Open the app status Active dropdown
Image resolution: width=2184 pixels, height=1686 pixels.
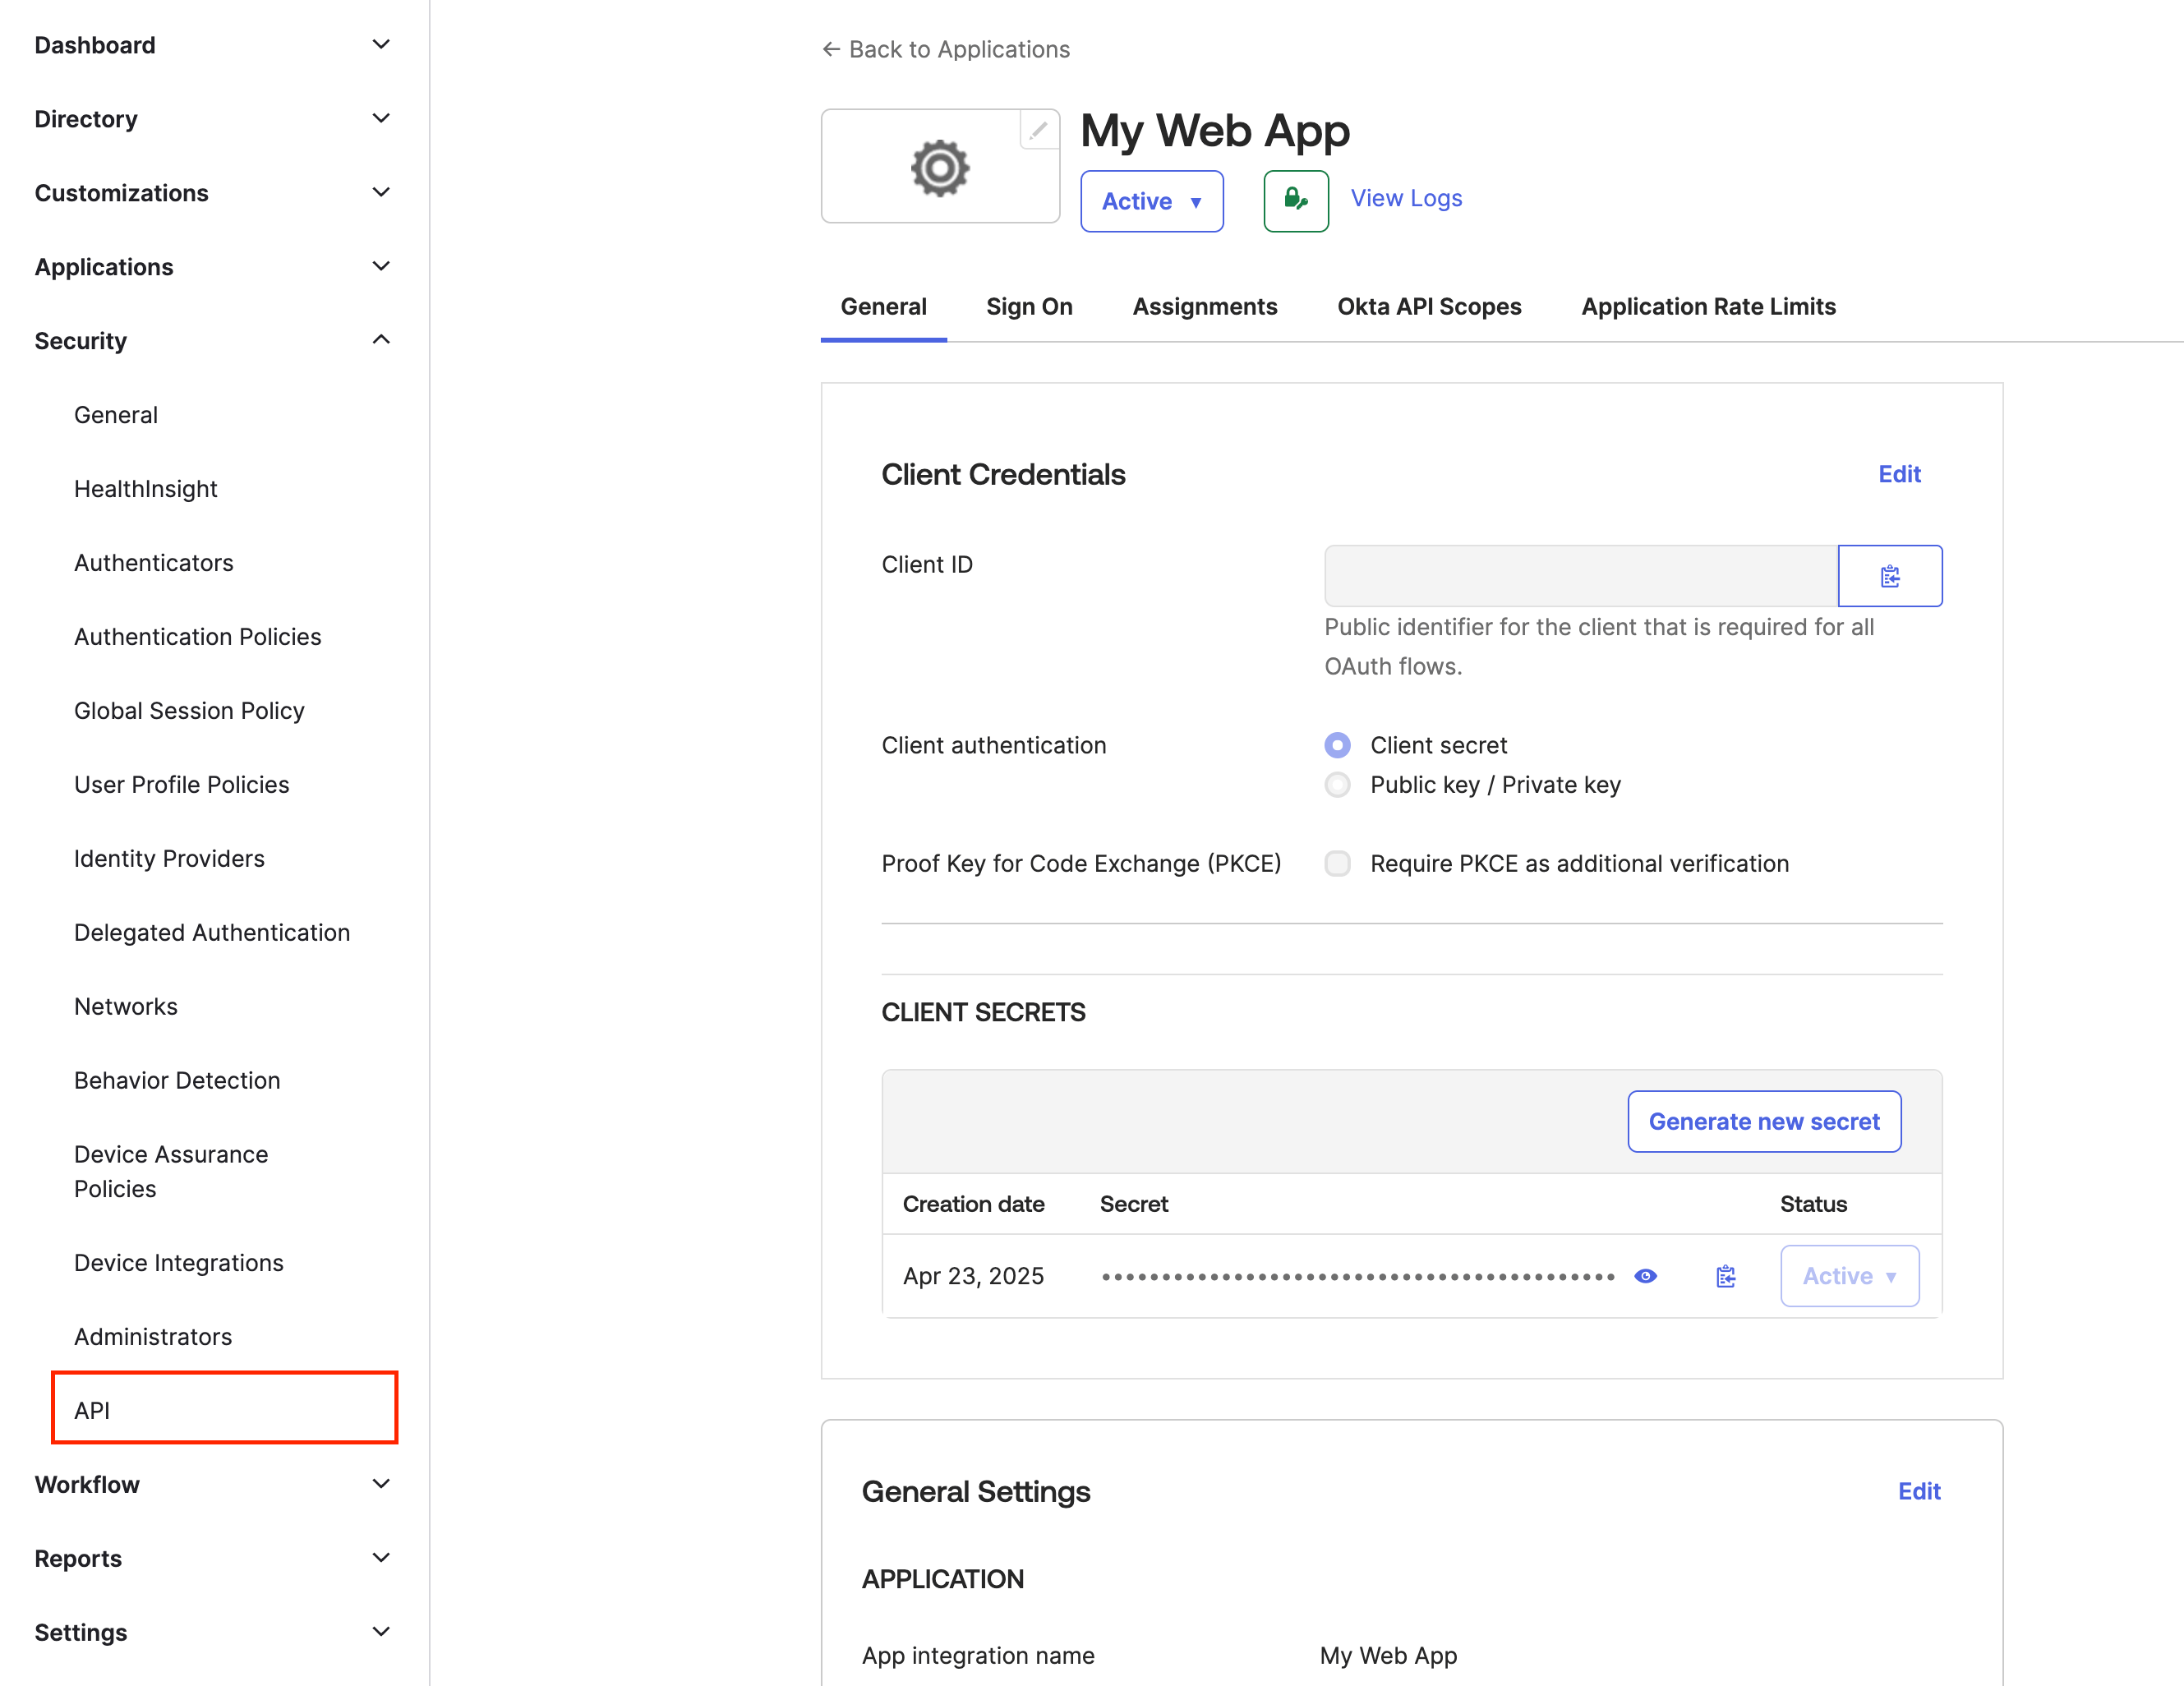[1151, 201]
